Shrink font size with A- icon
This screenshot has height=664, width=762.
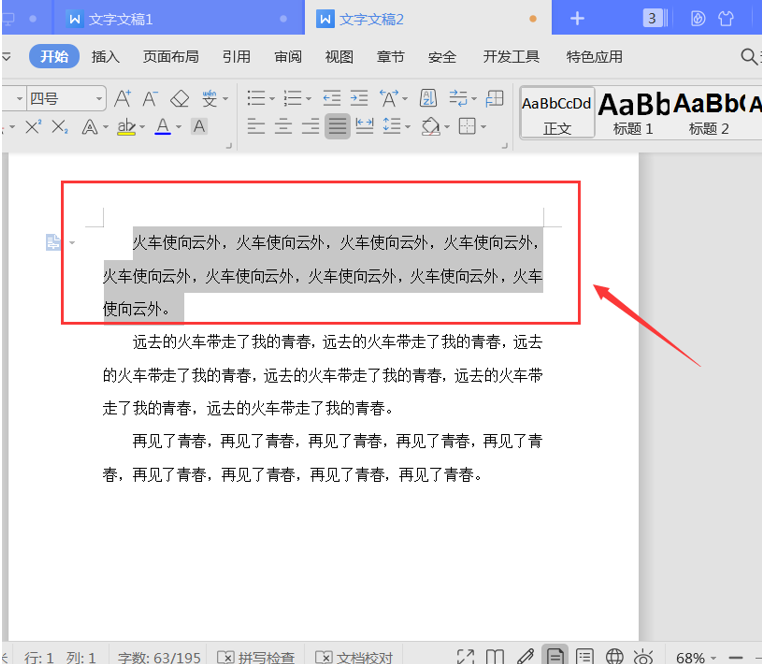tap(150, 99)
